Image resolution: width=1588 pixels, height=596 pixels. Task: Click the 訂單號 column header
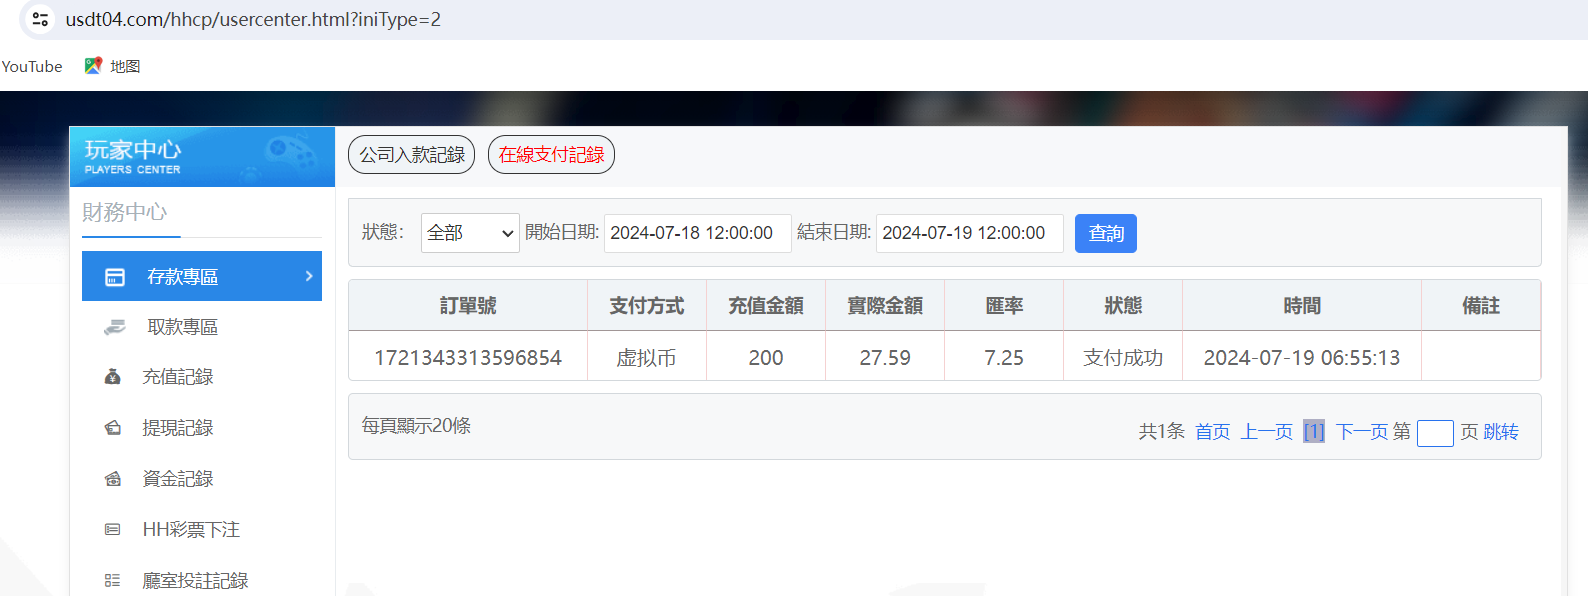pos(468,306)
